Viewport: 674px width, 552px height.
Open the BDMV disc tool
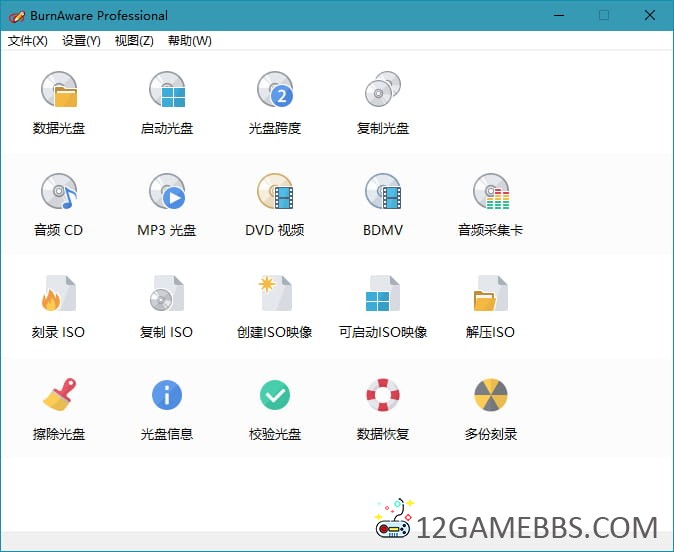pos(383,193)
